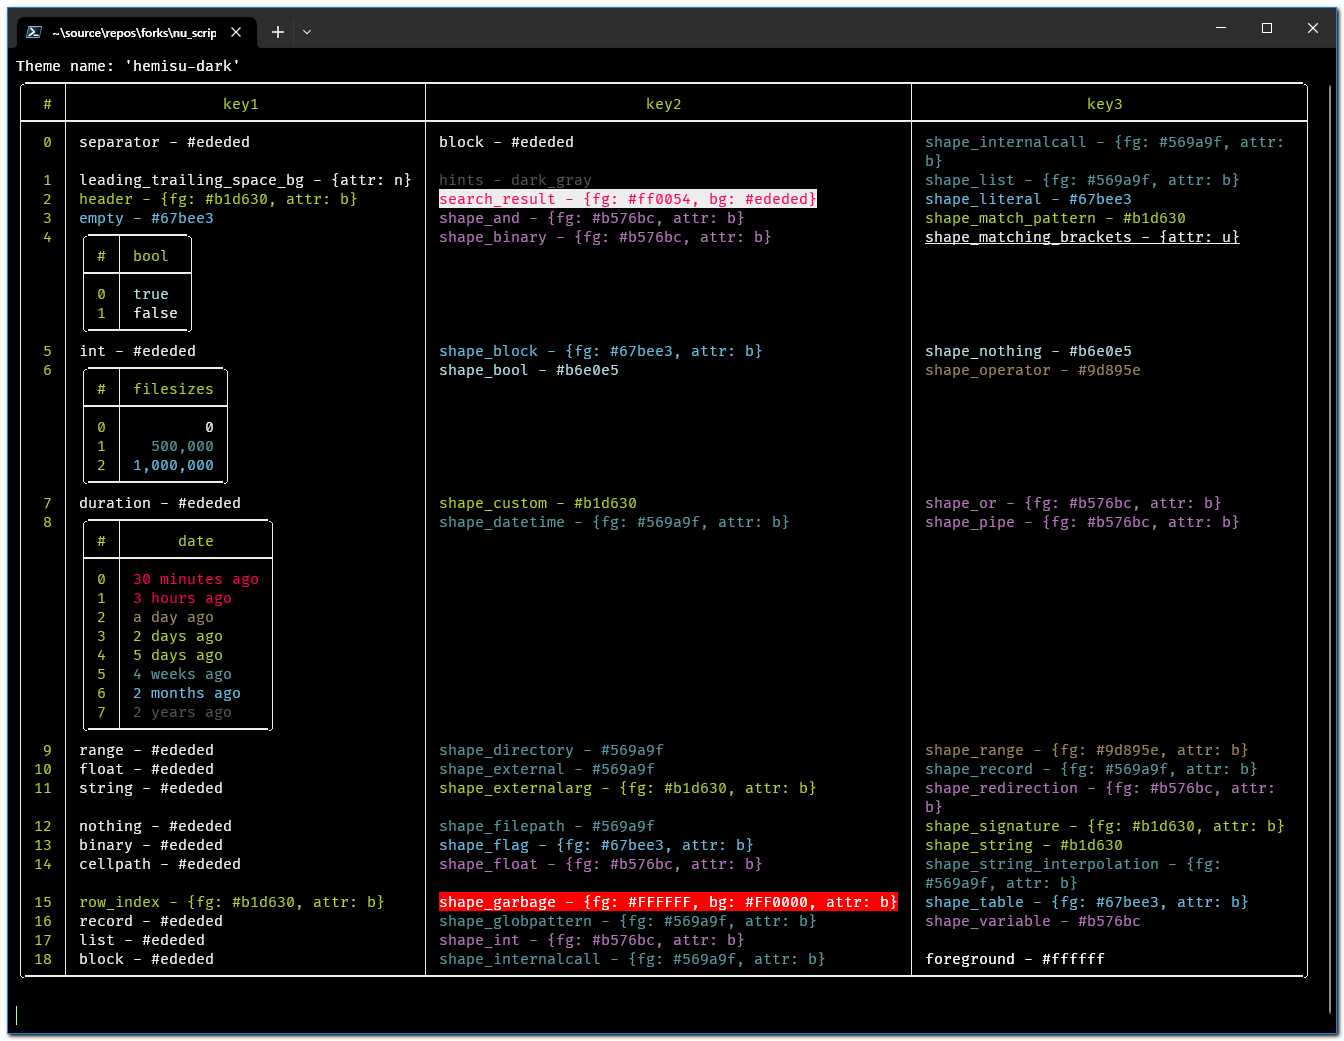Click the 'date' nested table header

(196, 541)
